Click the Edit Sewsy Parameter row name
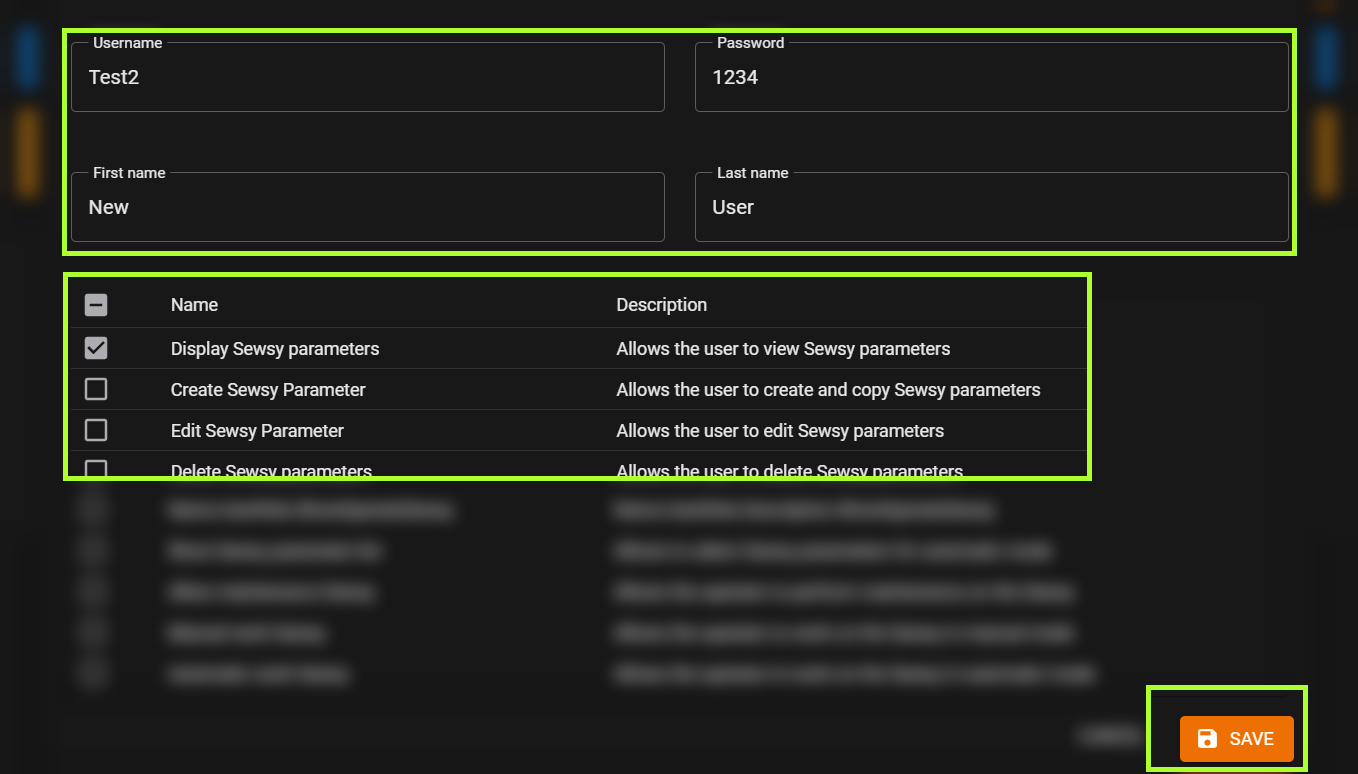1358x774 pixels. coord(257,431)
